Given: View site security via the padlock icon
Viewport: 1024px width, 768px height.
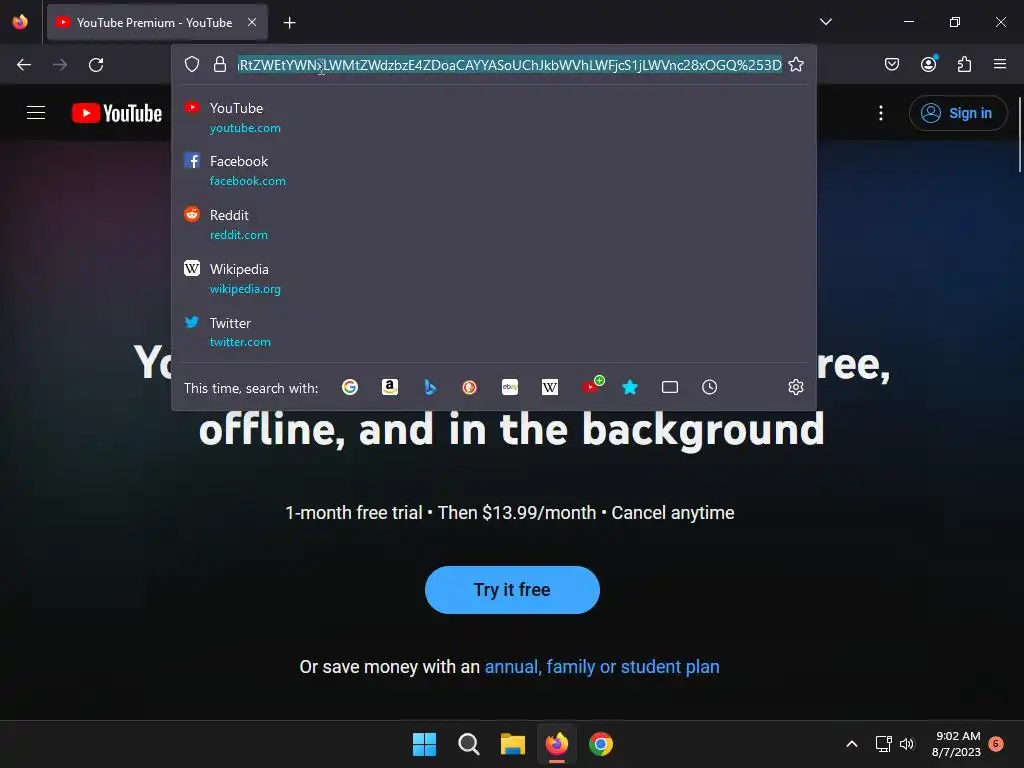Looking at the screenshot, I should coord(220,64).
